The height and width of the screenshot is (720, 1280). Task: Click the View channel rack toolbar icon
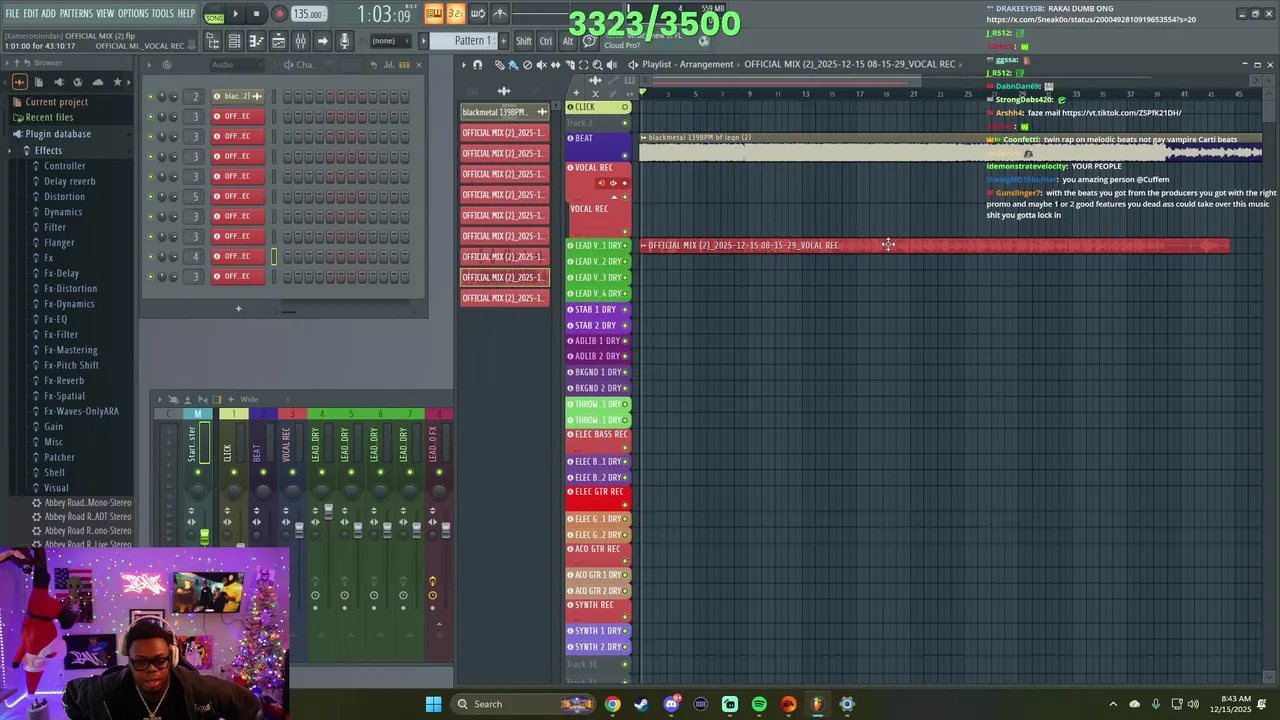click(x=234, y=41)
